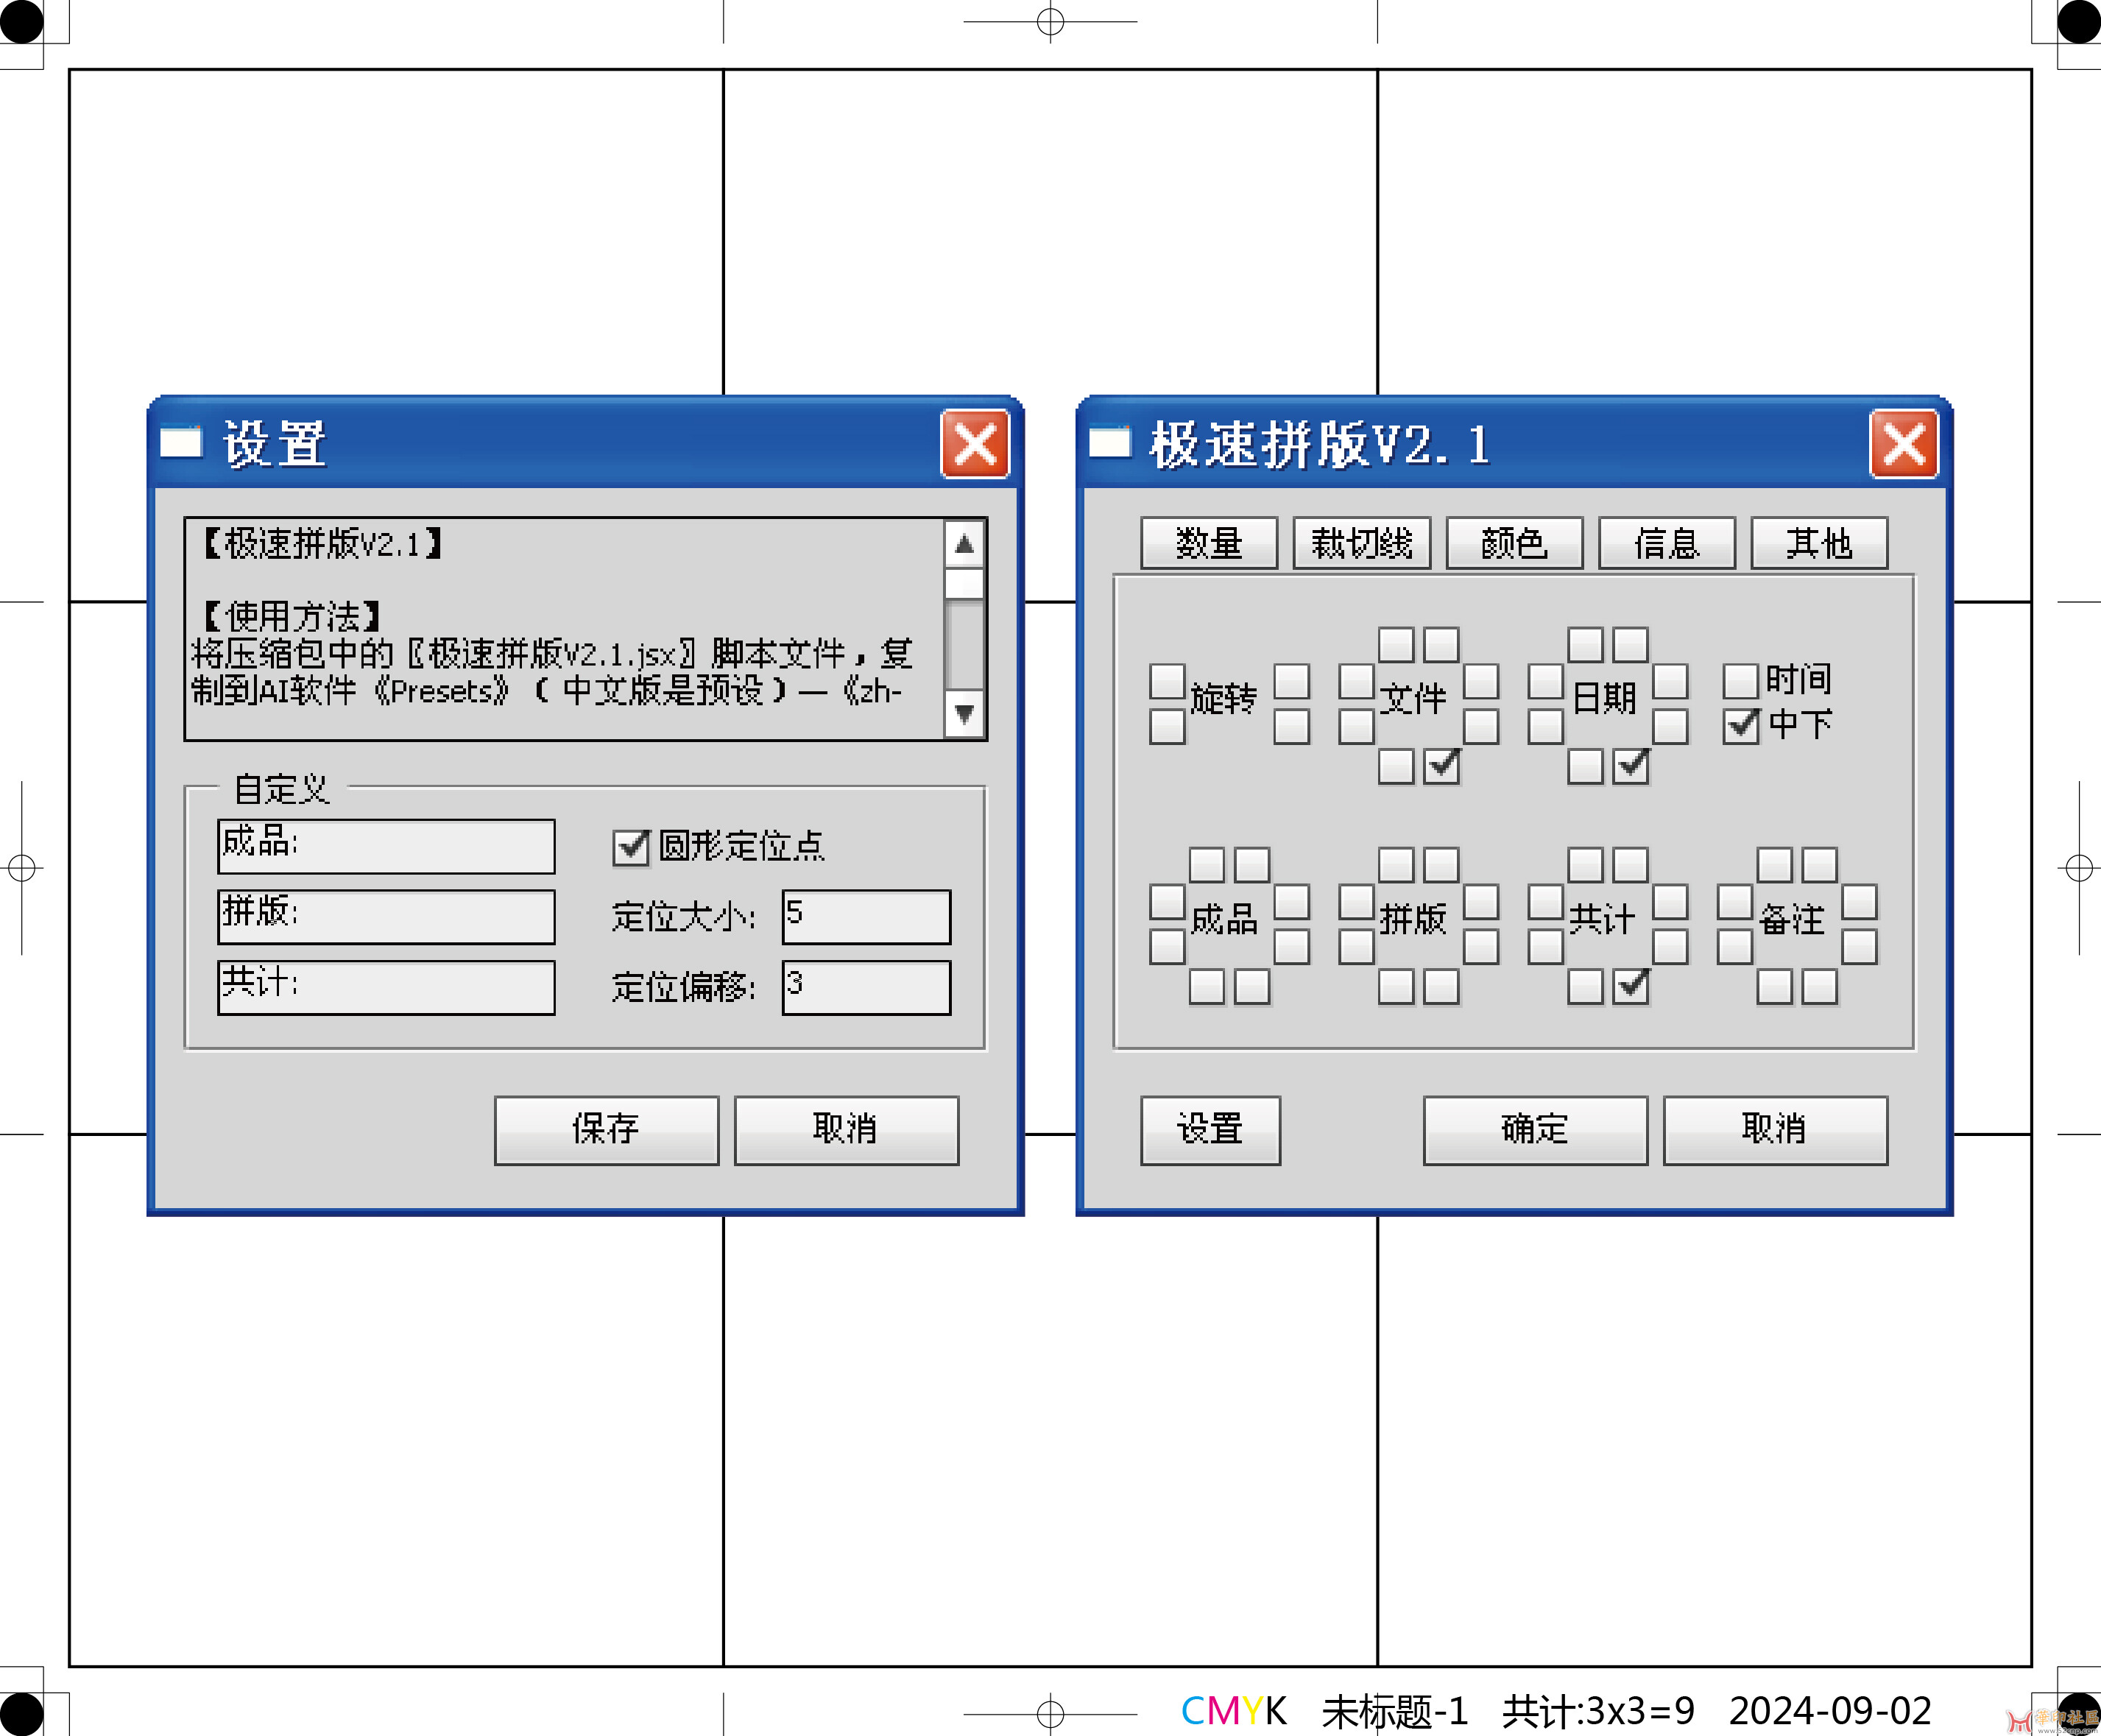Tick the top-right checkbox above 备注
2101x1736 pixels.
1819,865
